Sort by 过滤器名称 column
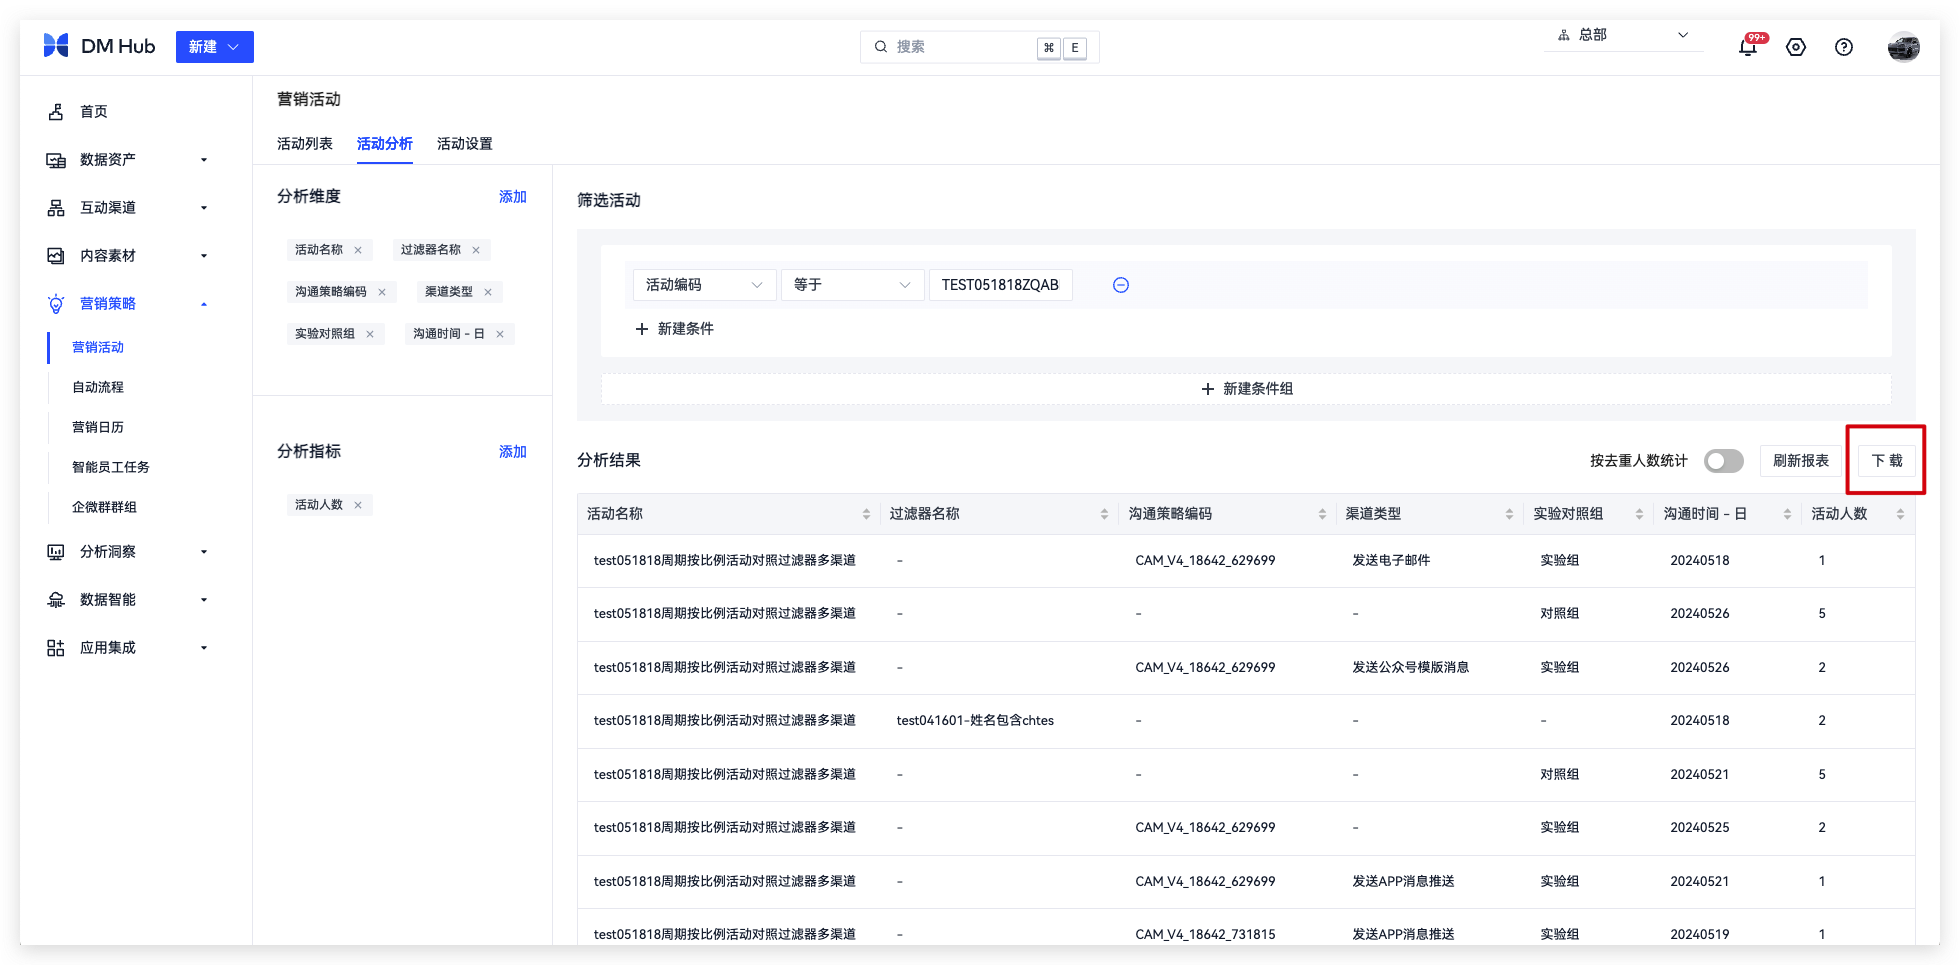 click(1104, 514)
